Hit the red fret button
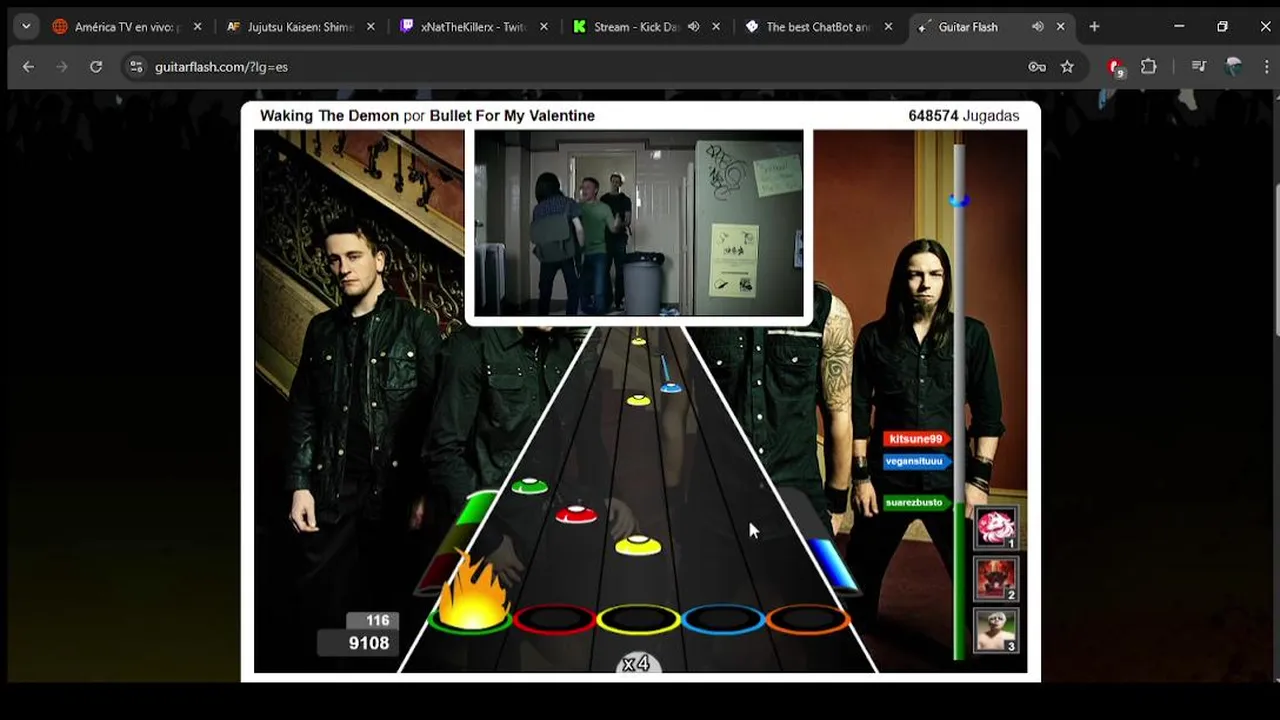1280x720 pixels. 554,620
